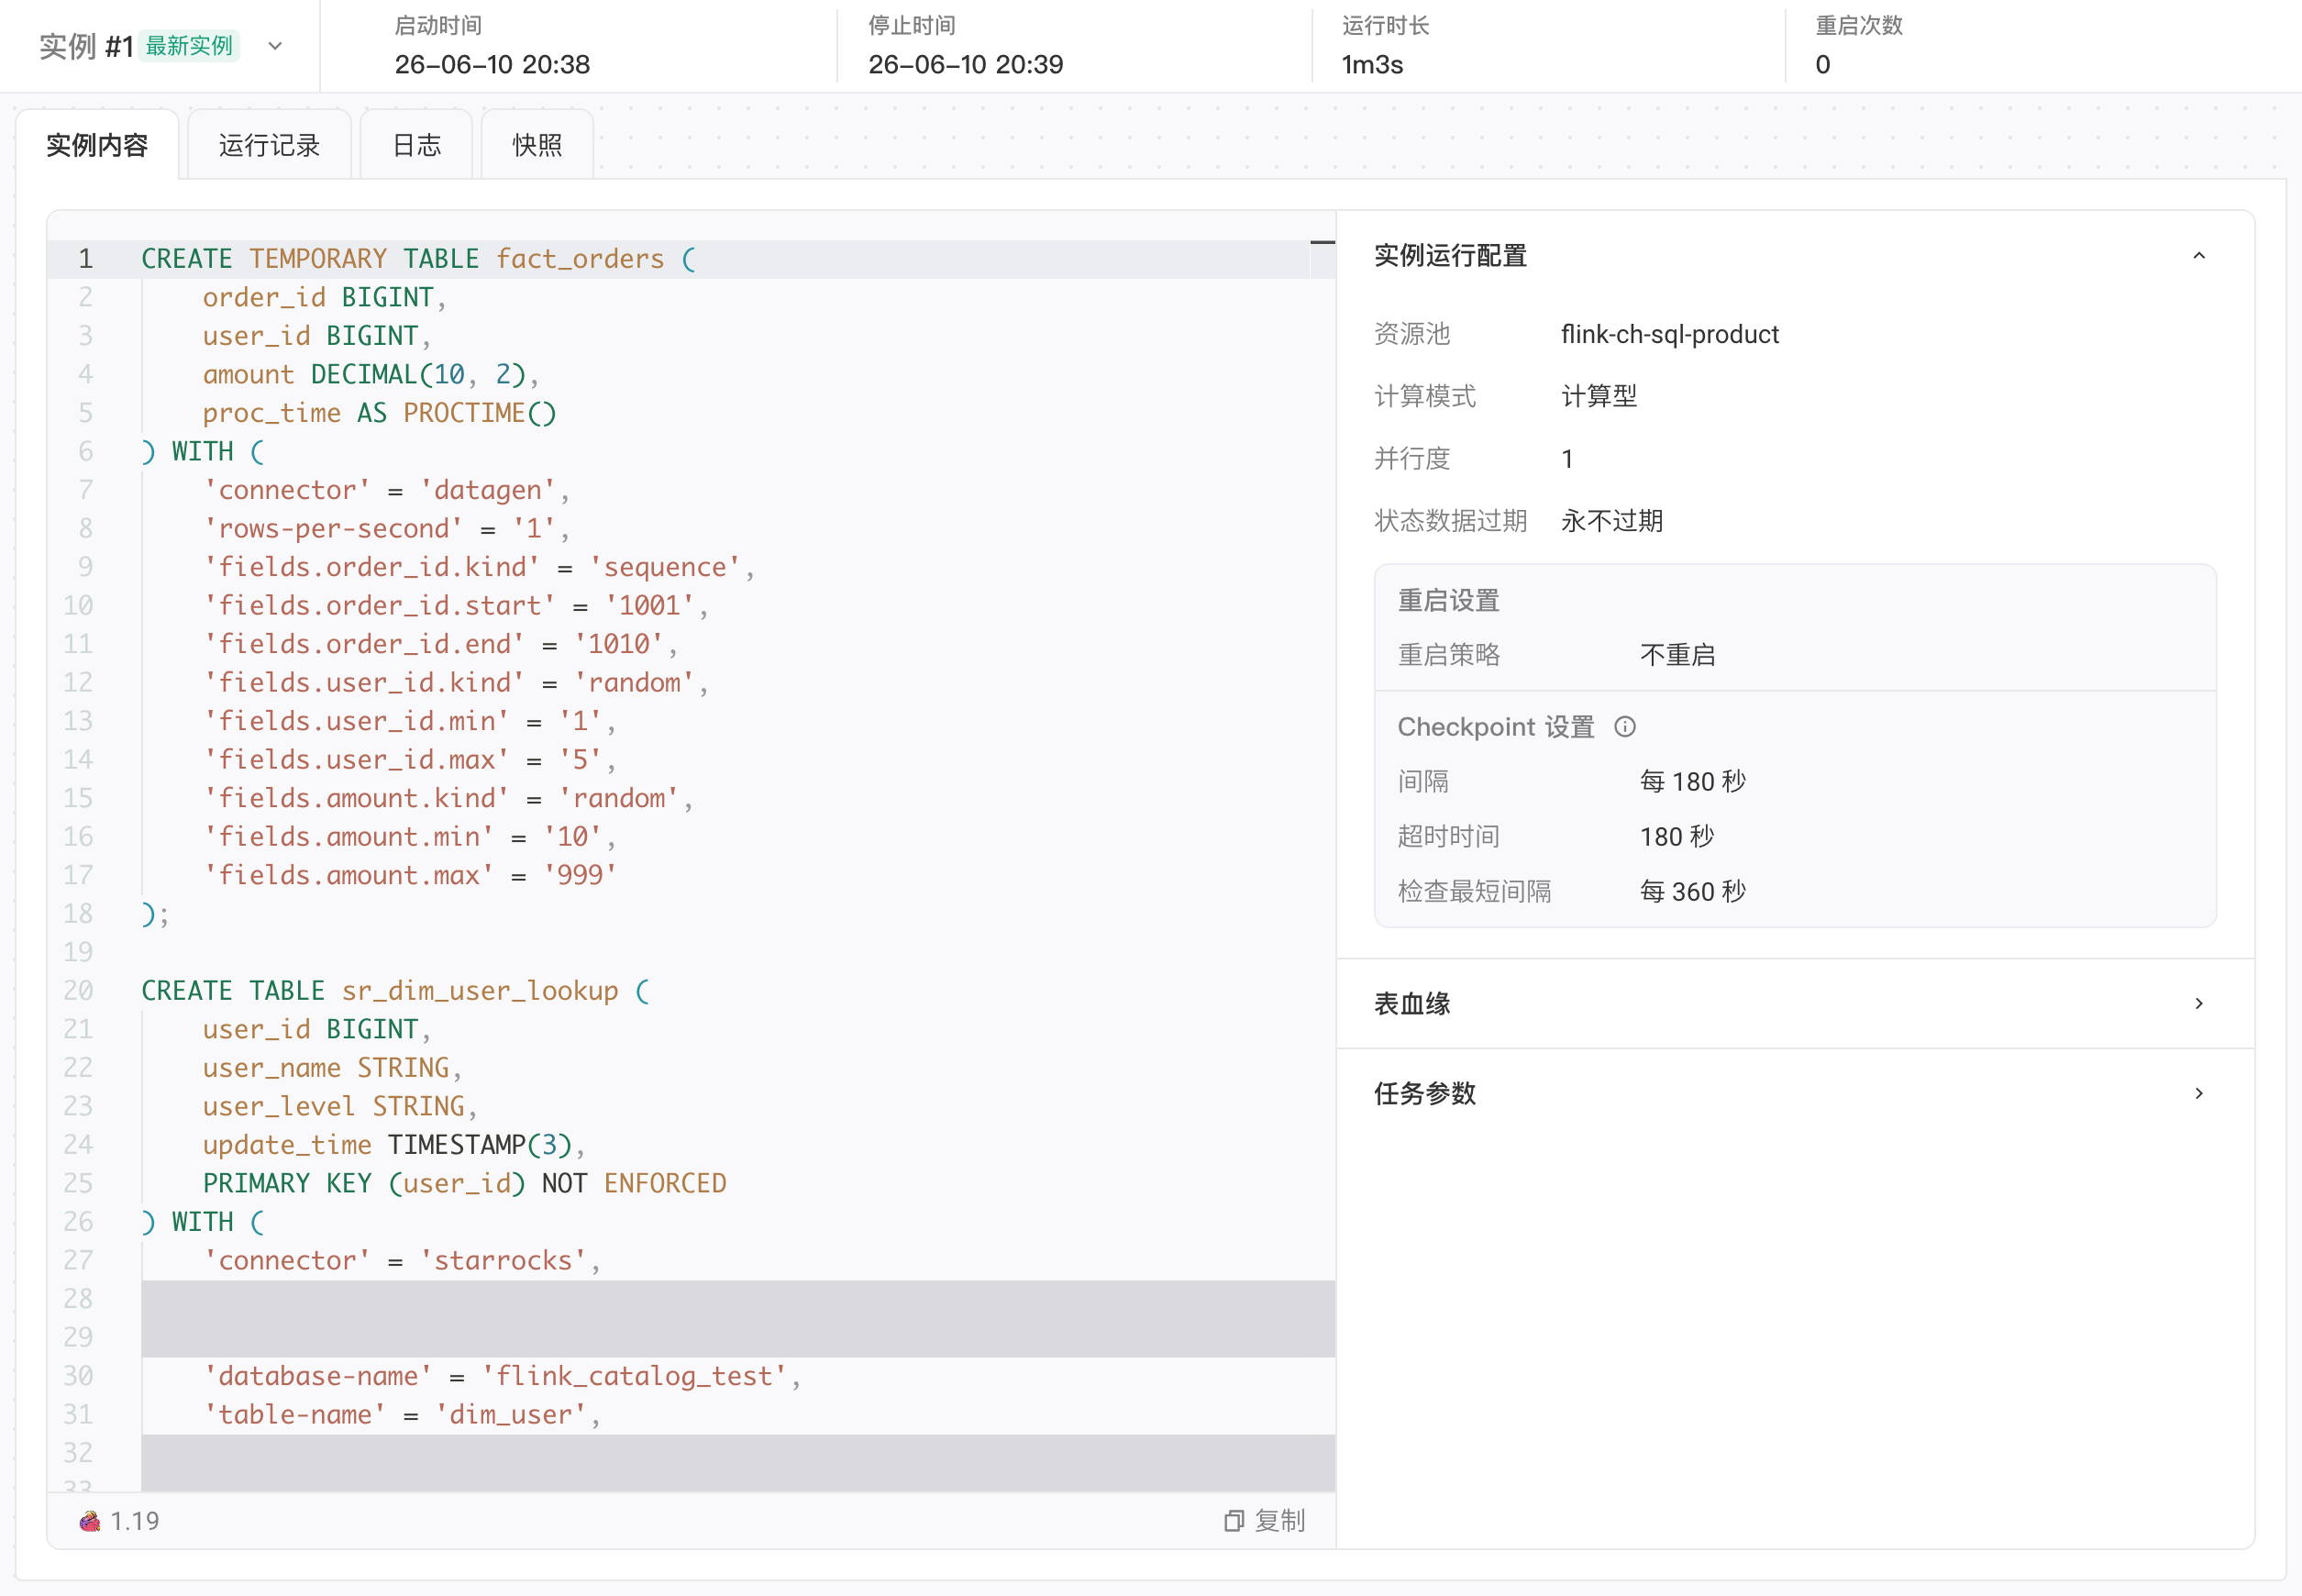Viewport: 2302px width, 1596px height.
Task: Click line number 20 in the gutter
Action: [78, 990]
